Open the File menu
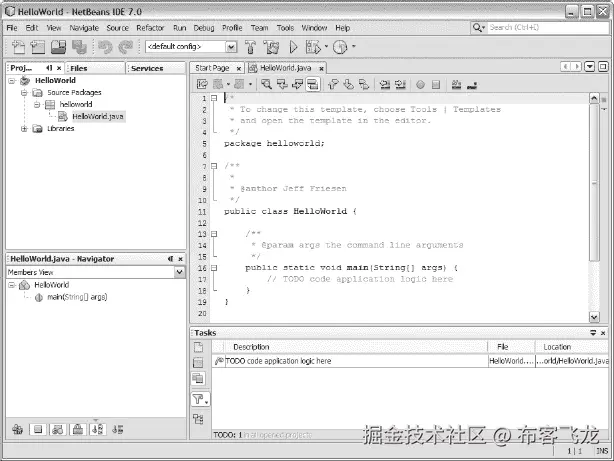The image size is (614, 461). point(12,28)
